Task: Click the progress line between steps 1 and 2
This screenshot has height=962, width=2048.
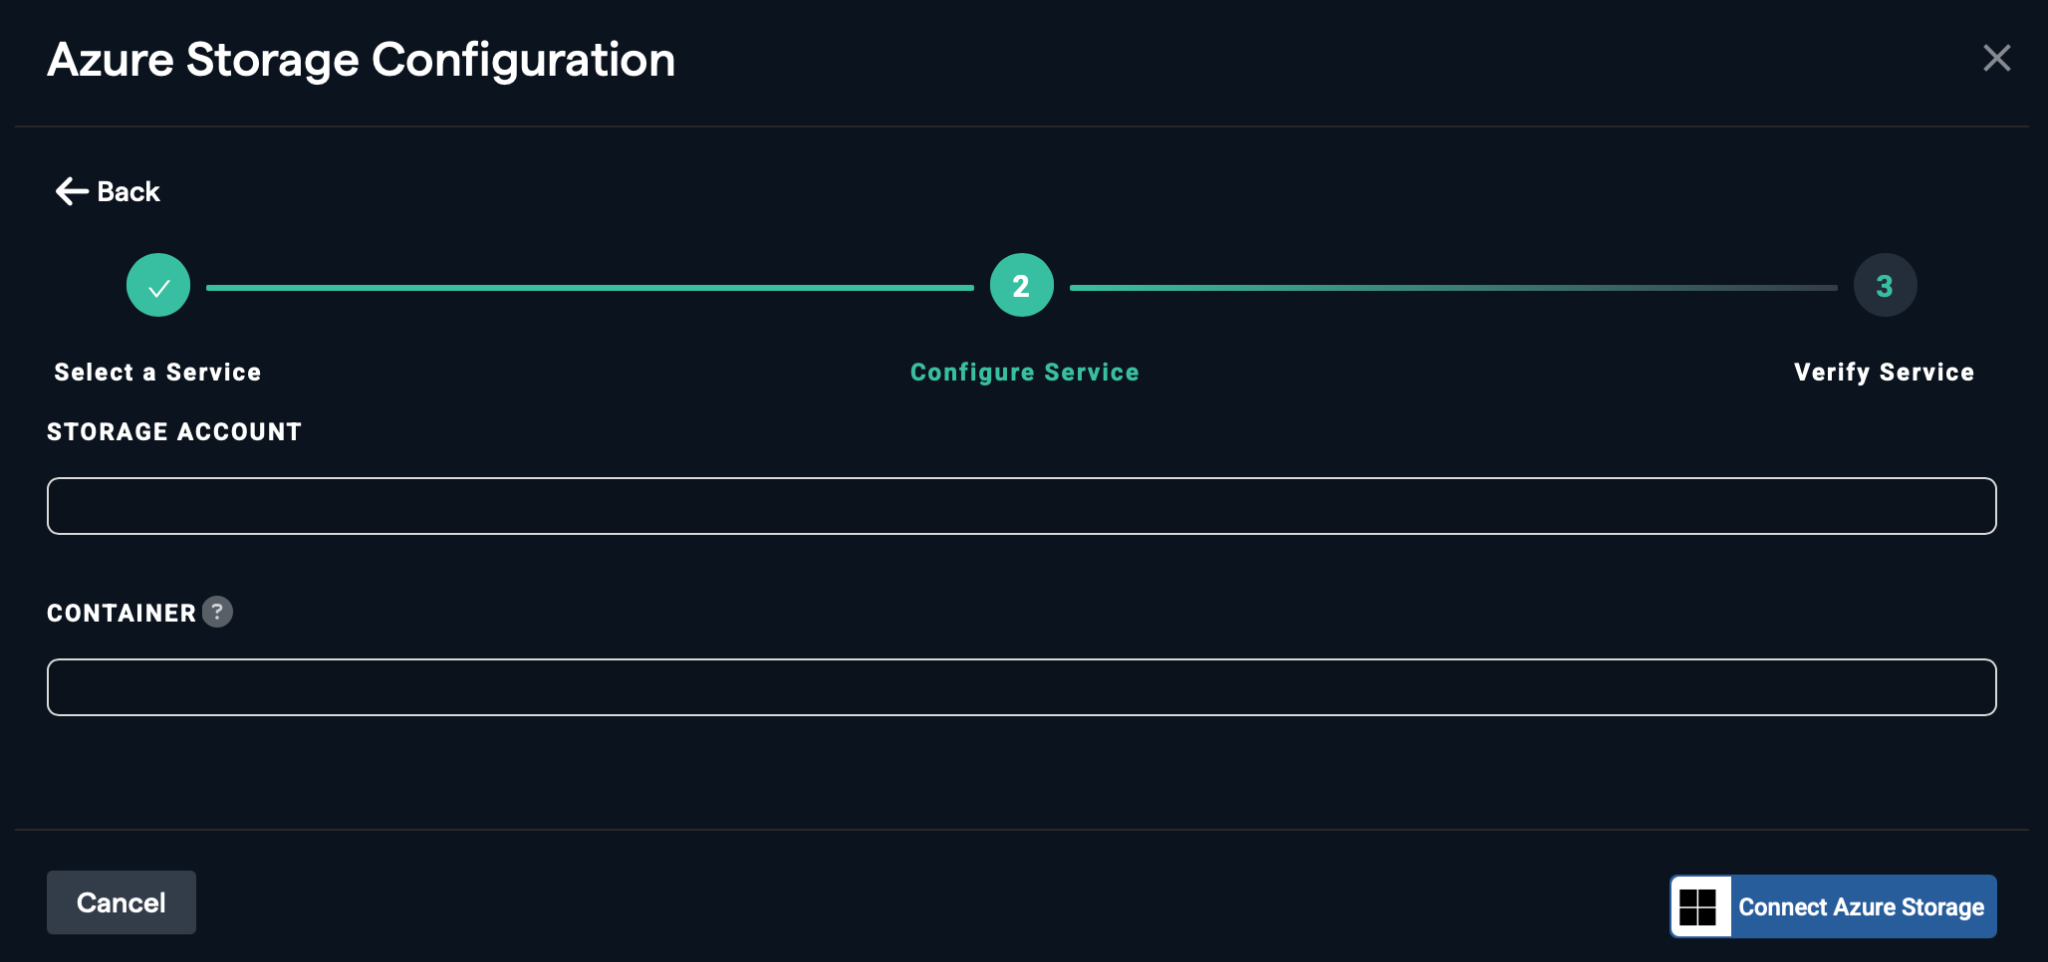Action: (x=590, y=288)
